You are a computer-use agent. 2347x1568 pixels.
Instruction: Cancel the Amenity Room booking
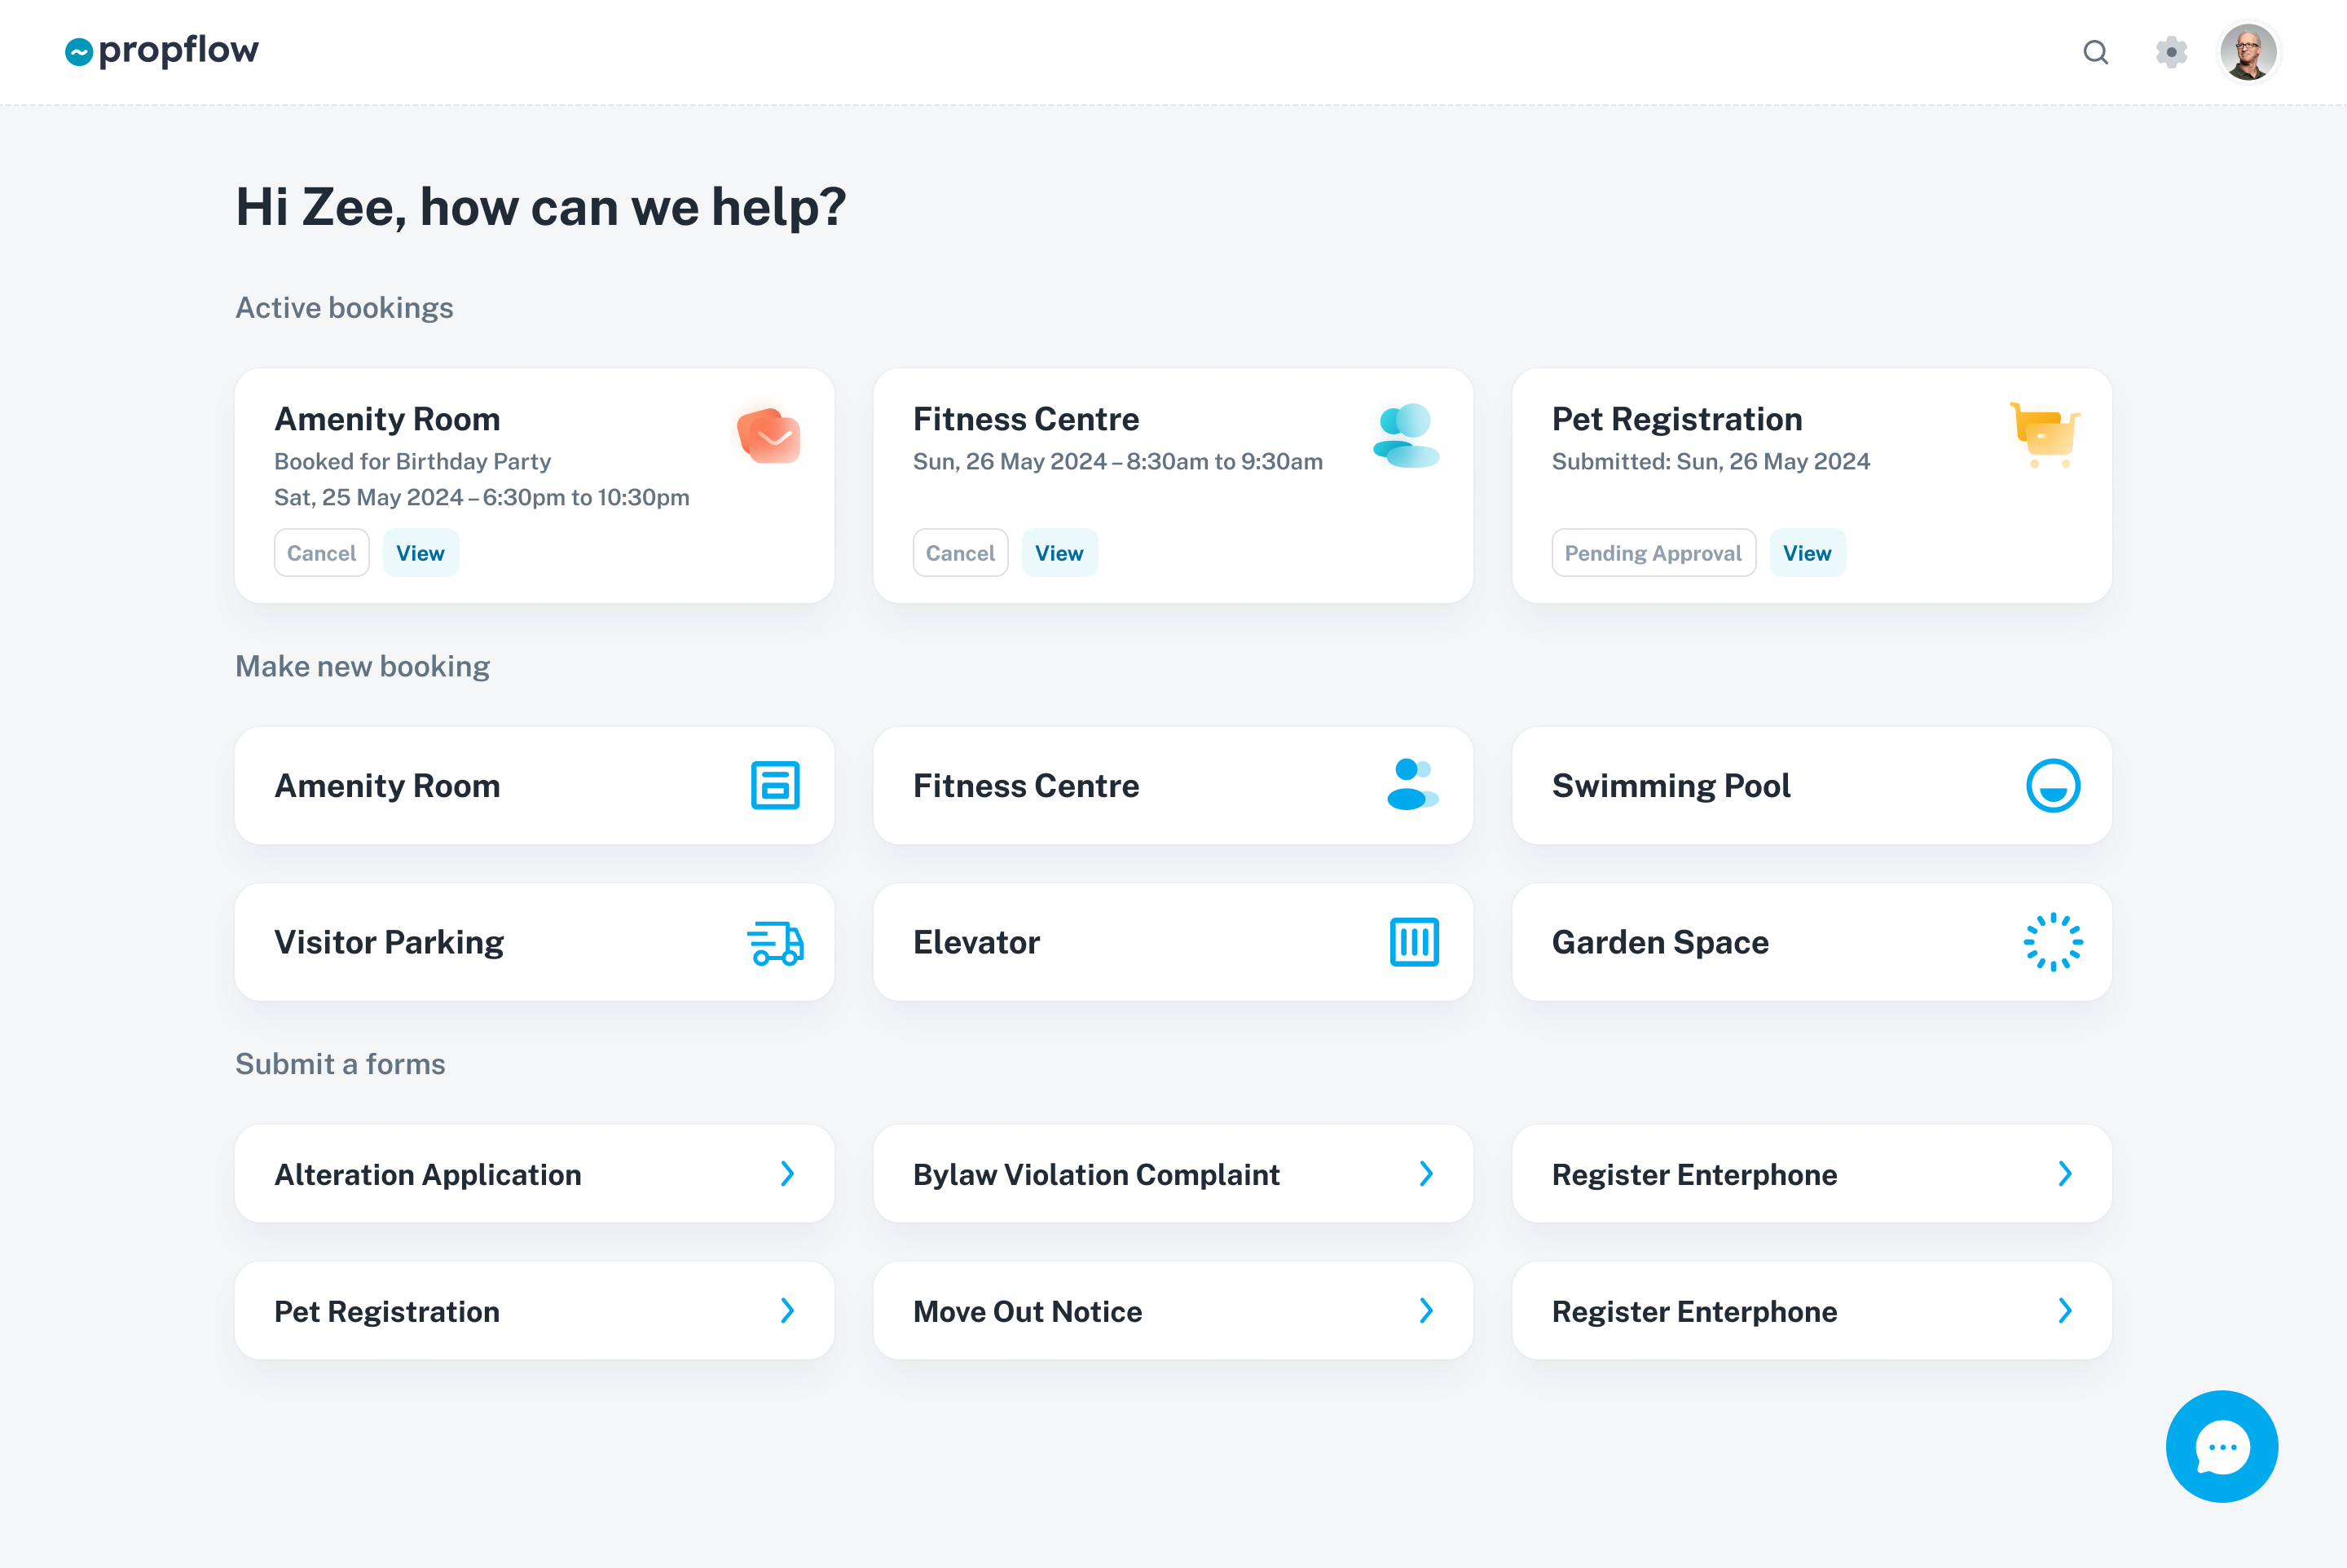321,553
